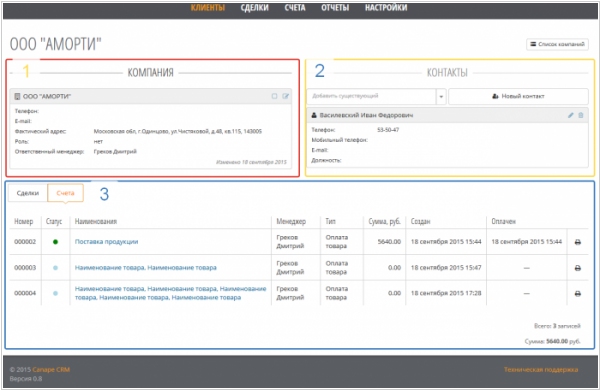Viewport: 600px width, 390px height.
Task: Click the Статус column header
Action: 54,221
